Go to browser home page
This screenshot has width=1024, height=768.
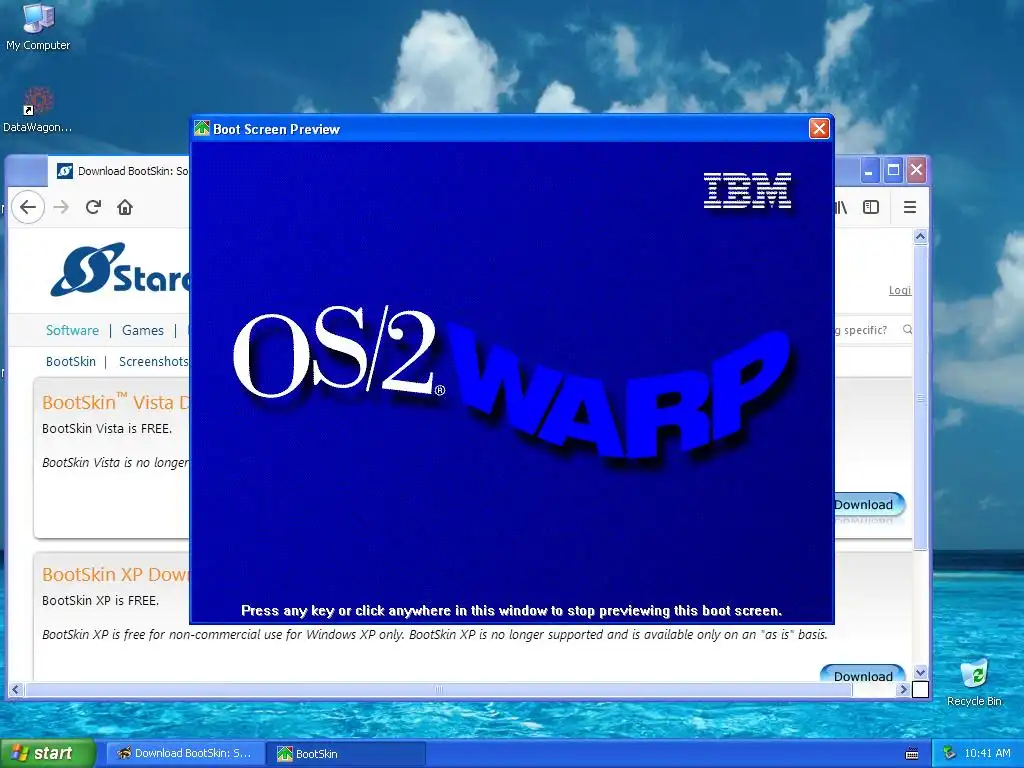(x=125, y=207)
